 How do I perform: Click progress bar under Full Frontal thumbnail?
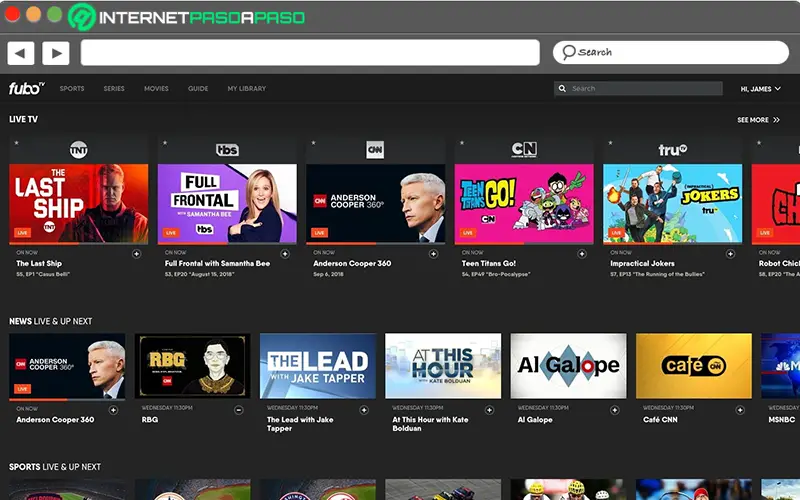[227, 244]
